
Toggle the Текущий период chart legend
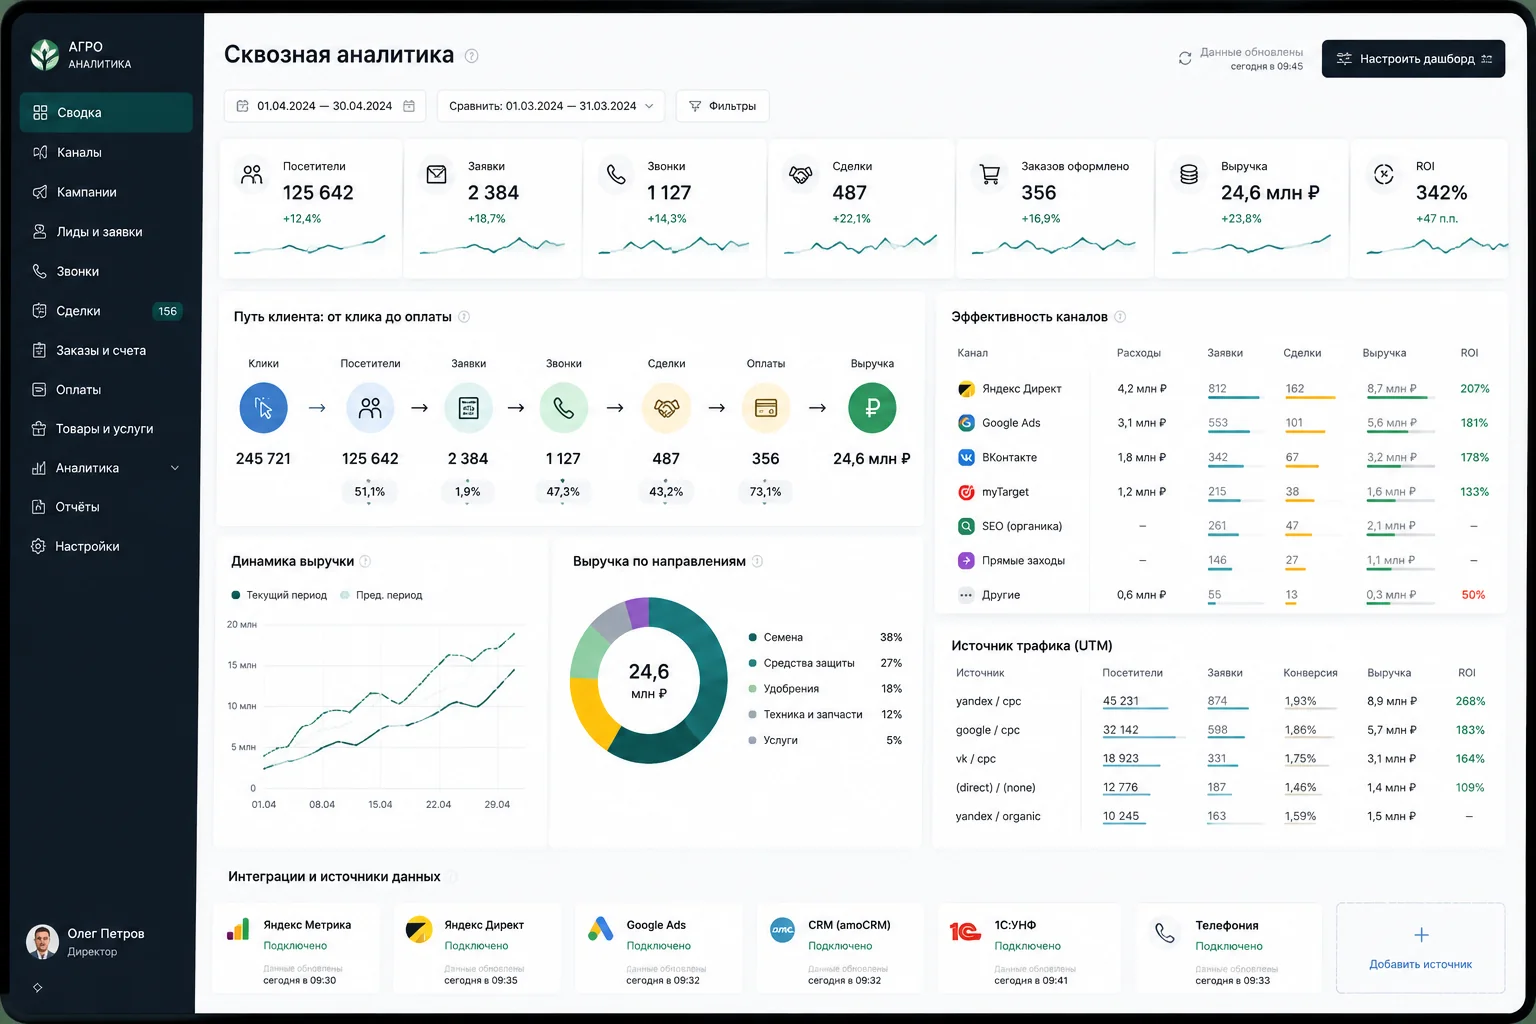pos(279,595)
